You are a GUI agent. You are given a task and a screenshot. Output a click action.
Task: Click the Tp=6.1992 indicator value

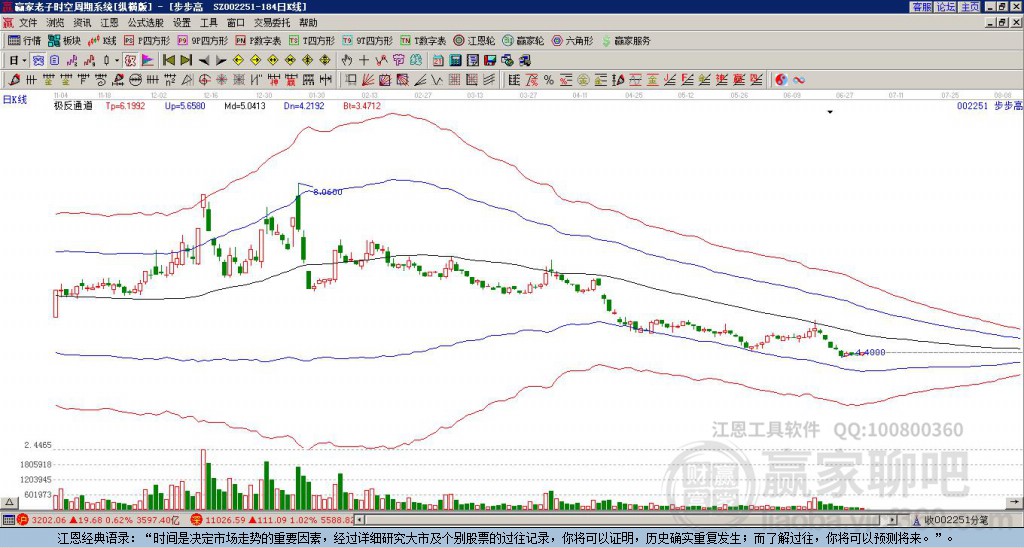[125, 105]
